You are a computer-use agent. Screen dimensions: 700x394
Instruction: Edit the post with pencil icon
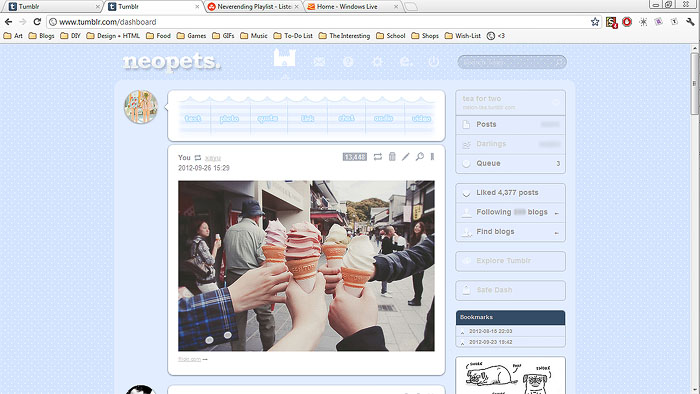click(405, 157)
